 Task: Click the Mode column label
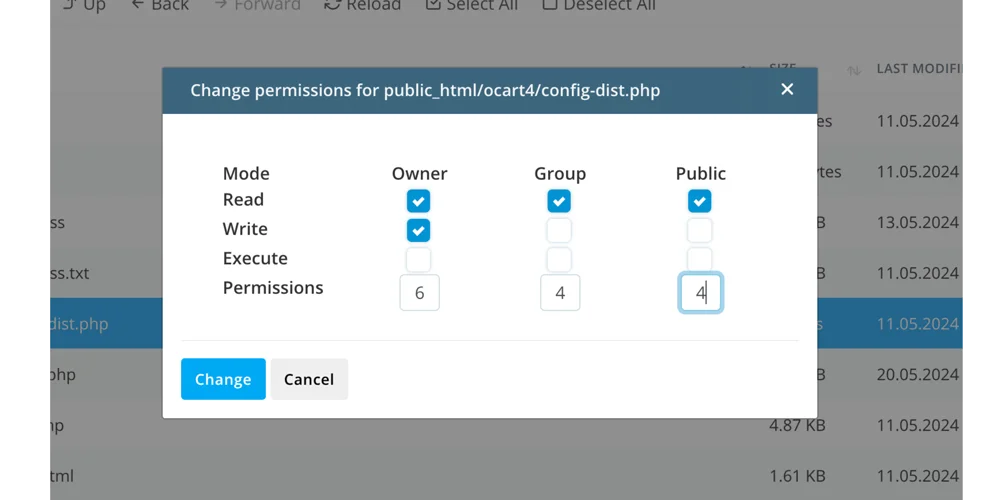(x=246, y=173)
